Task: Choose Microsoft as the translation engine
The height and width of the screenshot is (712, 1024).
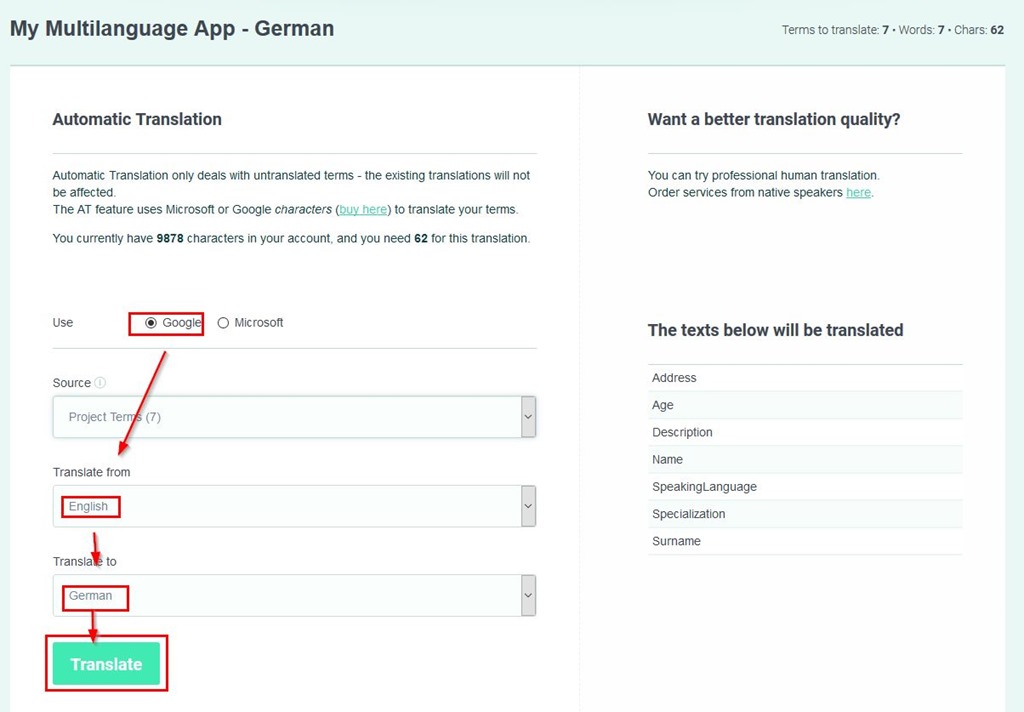Action: point(223,323)
